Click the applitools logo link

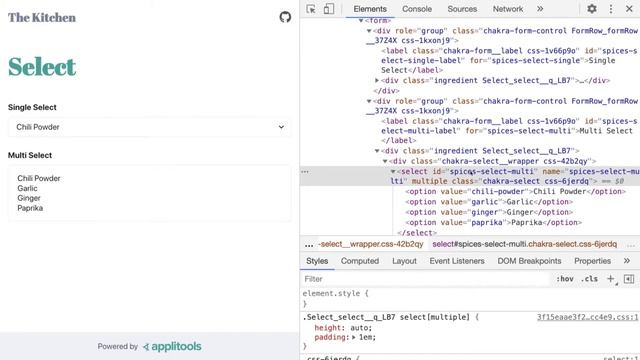pyautogui.click(x=172, y=347)
